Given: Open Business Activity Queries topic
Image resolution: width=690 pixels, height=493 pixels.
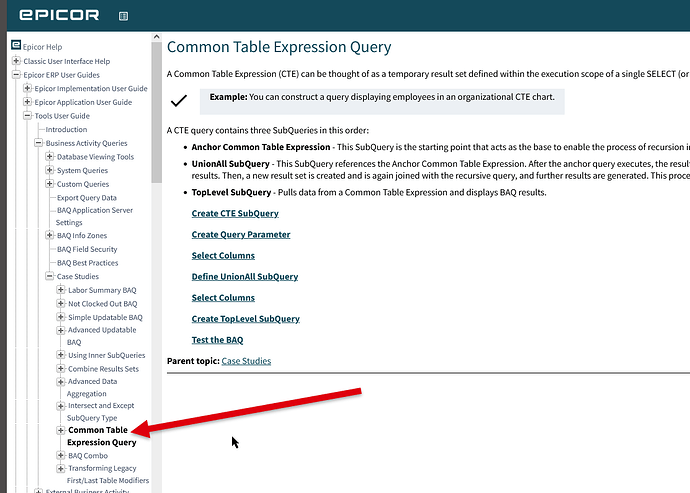Looking at the screenshot, I should (x=86, y=143).
